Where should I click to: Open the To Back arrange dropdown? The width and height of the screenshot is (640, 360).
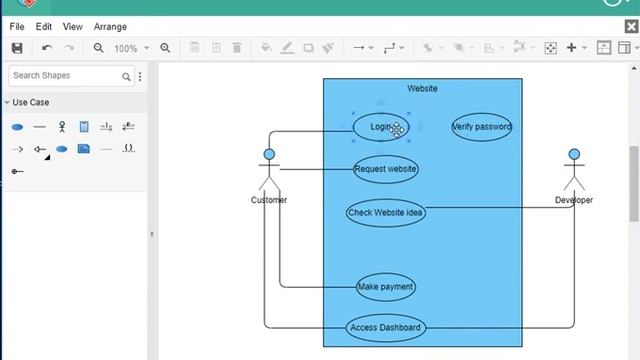coord(464,48)
